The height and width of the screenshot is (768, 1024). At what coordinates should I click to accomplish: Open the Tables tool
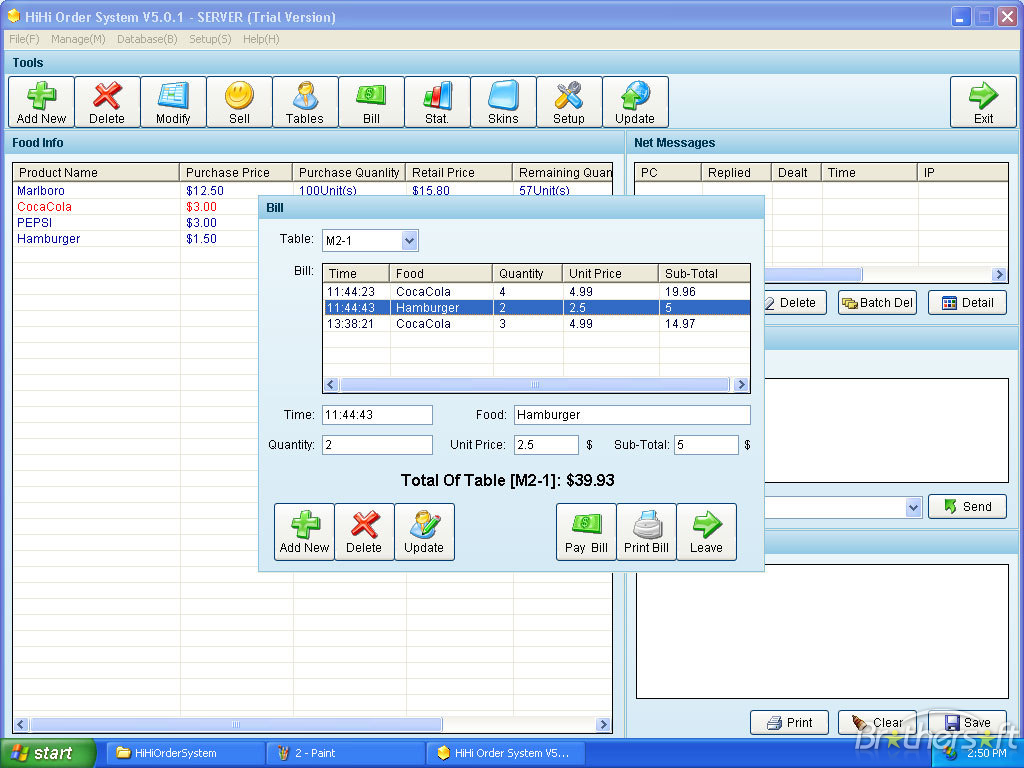[305, 102]
